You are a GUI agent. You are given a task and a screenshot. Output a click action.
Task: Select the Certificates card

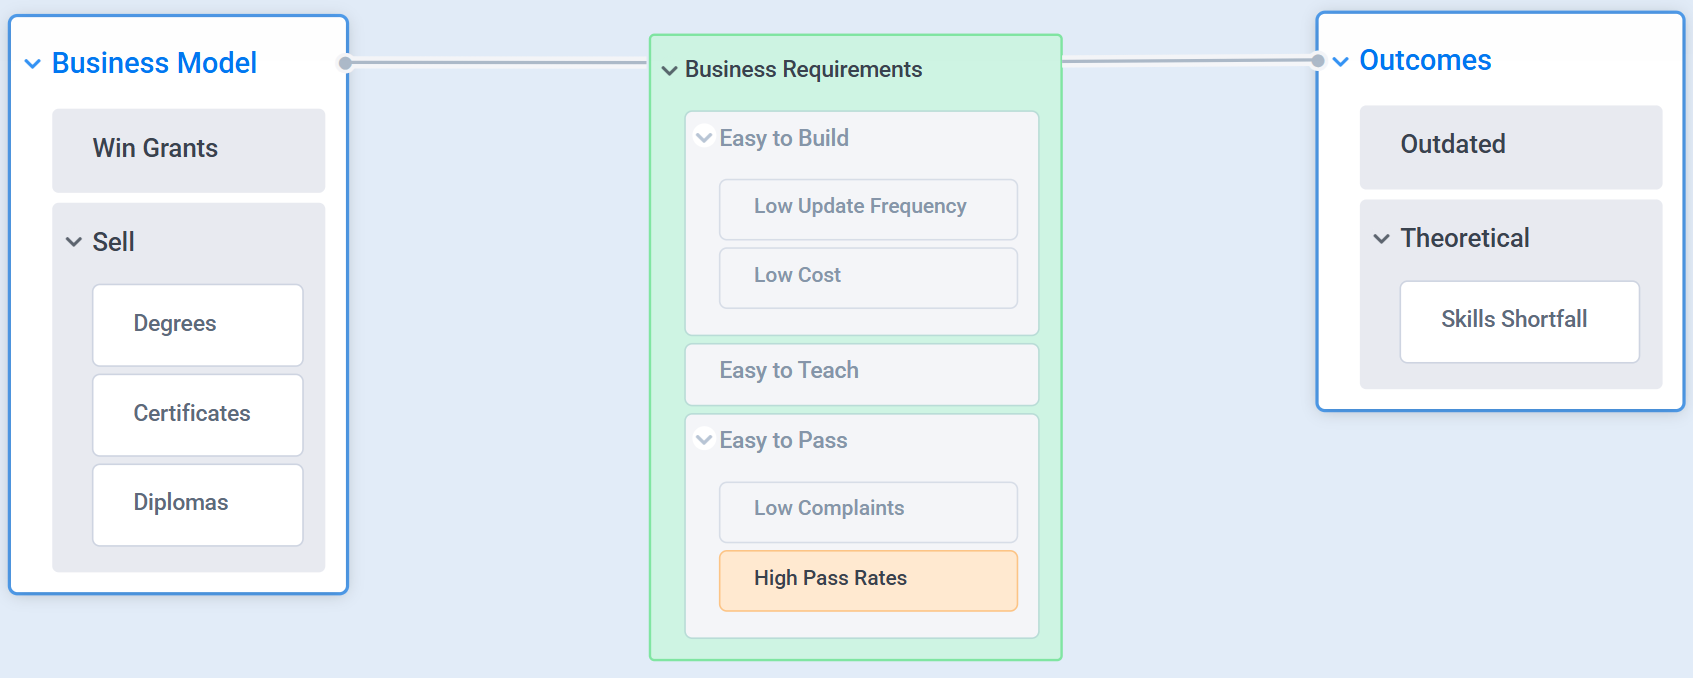click(x=197, y=414)
